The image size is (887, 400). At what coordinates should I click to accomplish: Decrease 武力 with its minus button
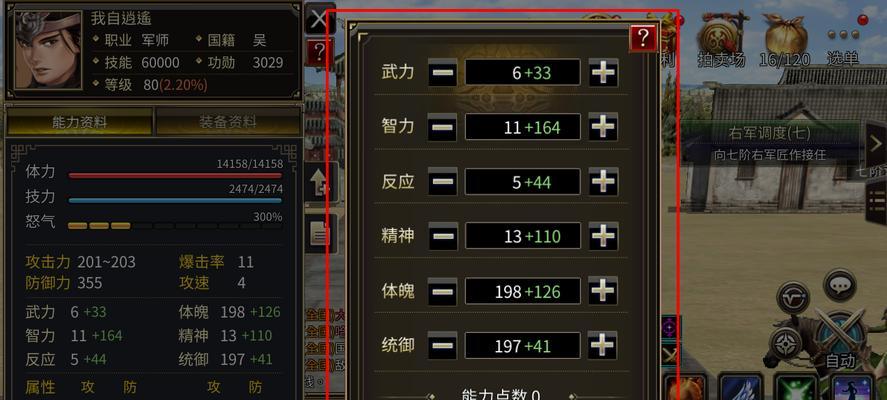(x=442, y=73)
